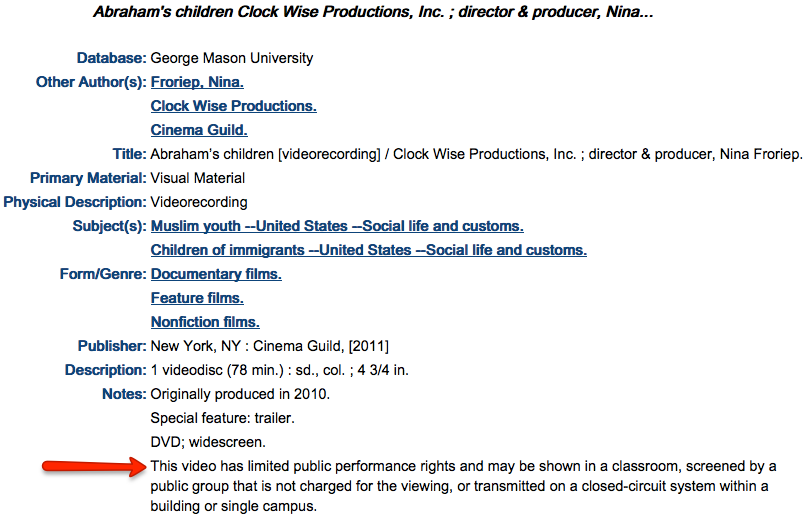This screenshot has width=803, height=515.
Task: Follow the Children of immigrants subject link
Action: pos(369,250)
